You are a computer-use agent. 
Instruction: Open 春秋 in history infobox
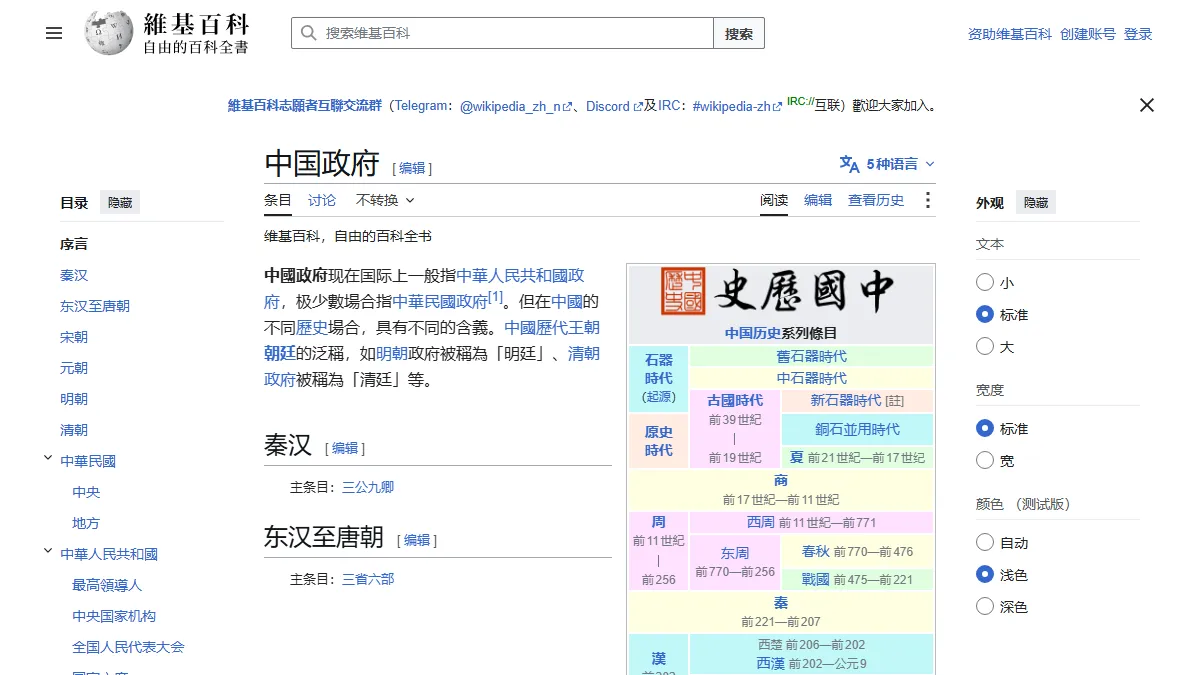816,551
